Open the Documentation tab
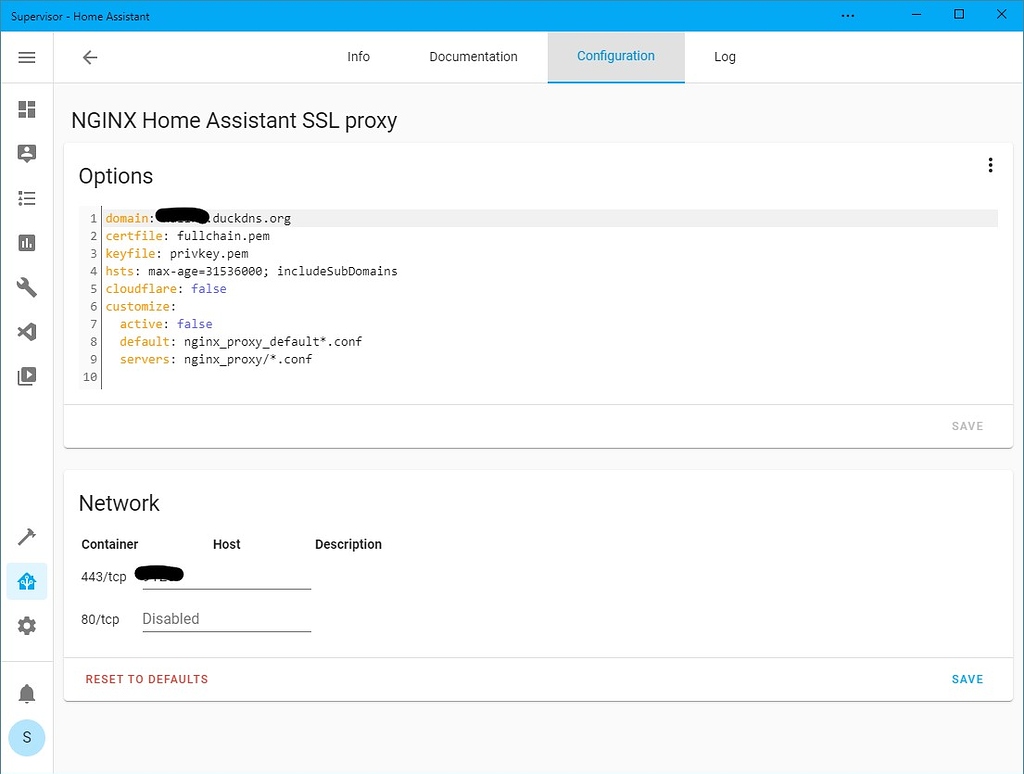1024x774 pixels. pyautogui.click(x=473, y=57)
